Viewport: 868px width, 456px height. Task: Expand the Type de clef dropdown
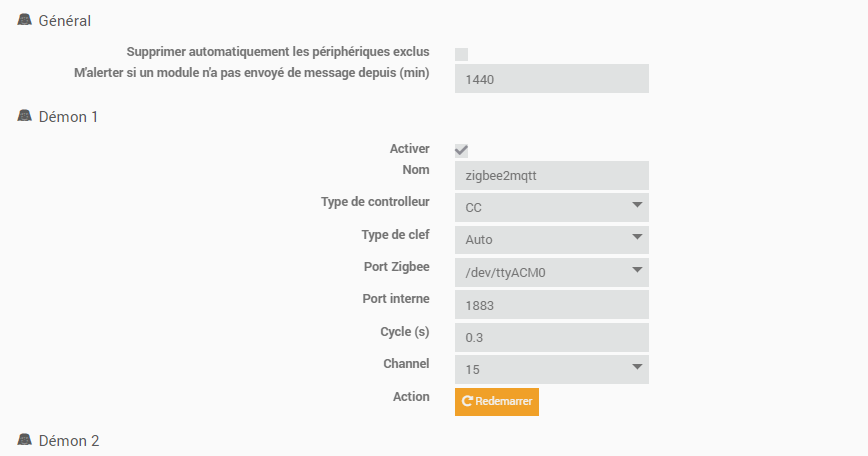pyautogui.click(x=551, y=240)
